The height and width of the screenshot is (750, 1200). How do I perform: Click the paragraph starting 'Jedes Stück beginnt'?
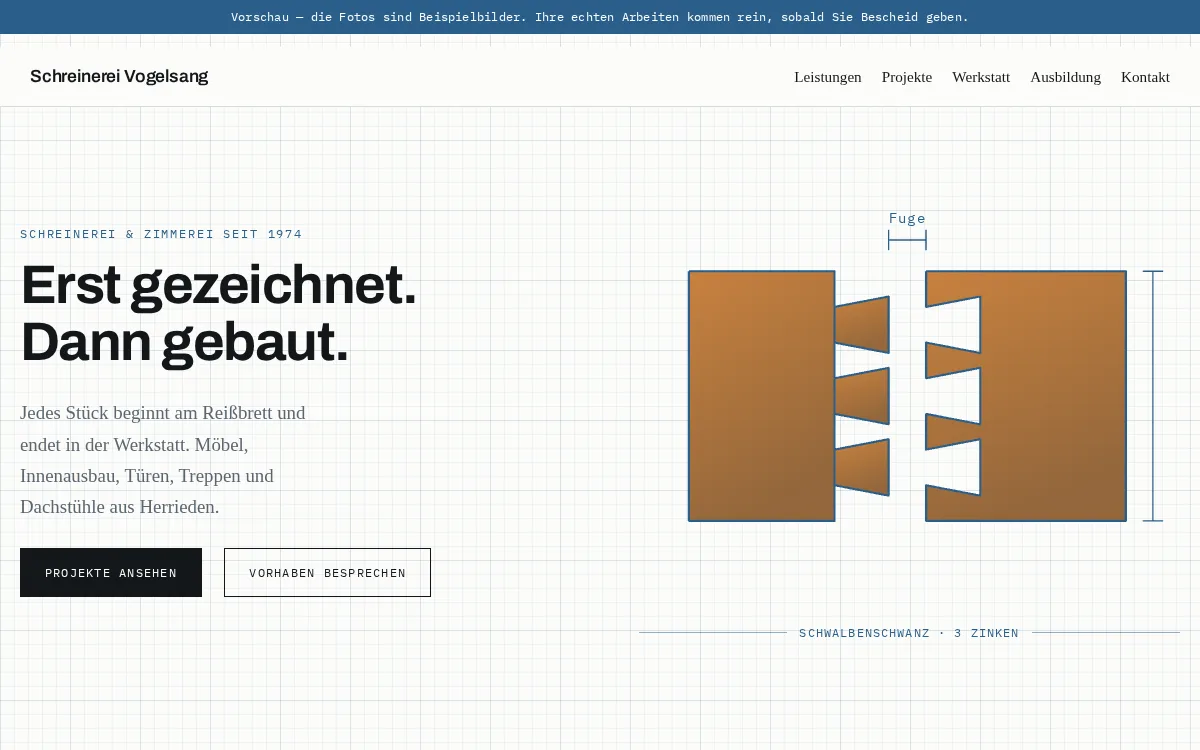pyautogui.click(x=163, y=460)
